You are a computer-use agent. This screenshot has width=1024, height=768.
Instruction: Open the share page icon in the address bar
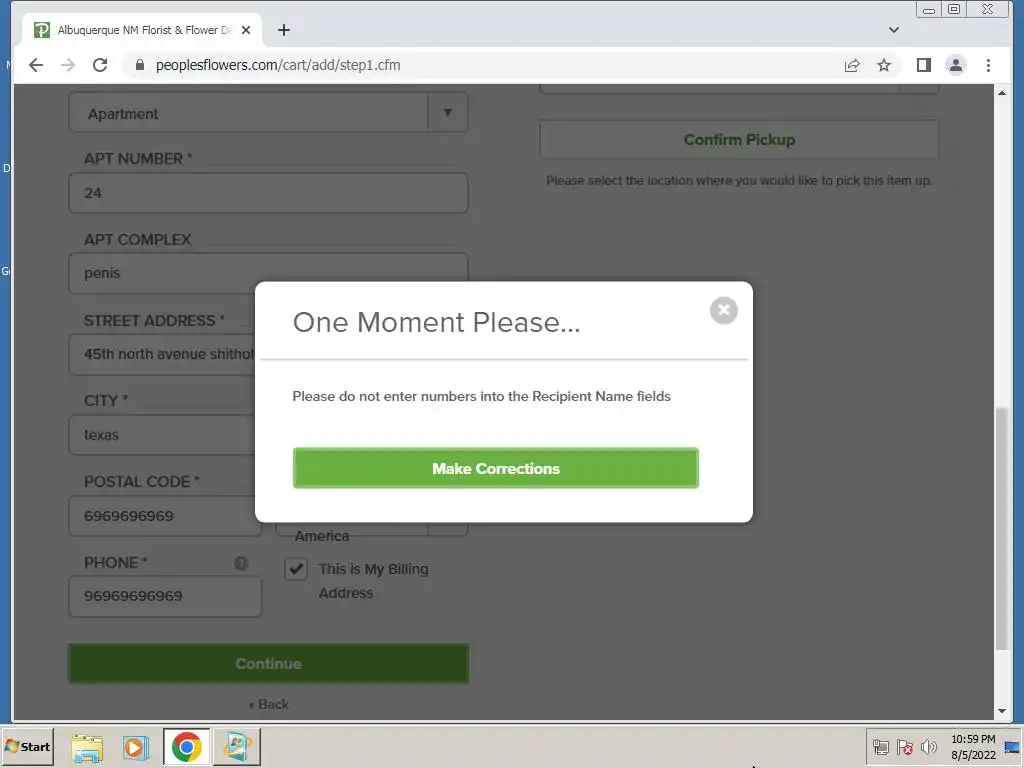coord(852,65)
